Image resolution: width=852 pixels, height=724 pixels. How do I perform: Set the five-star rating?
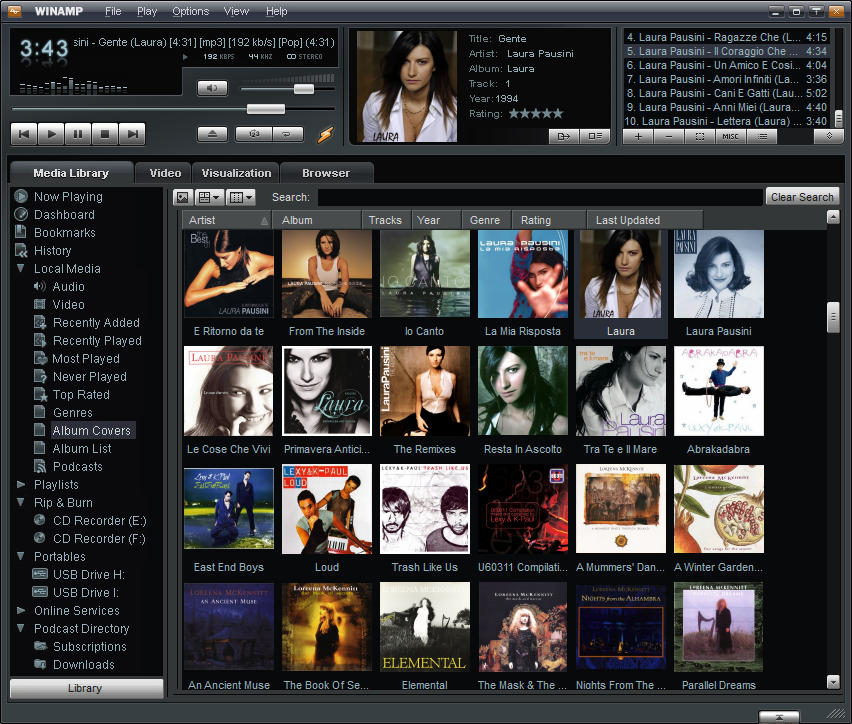coord(536,114)
